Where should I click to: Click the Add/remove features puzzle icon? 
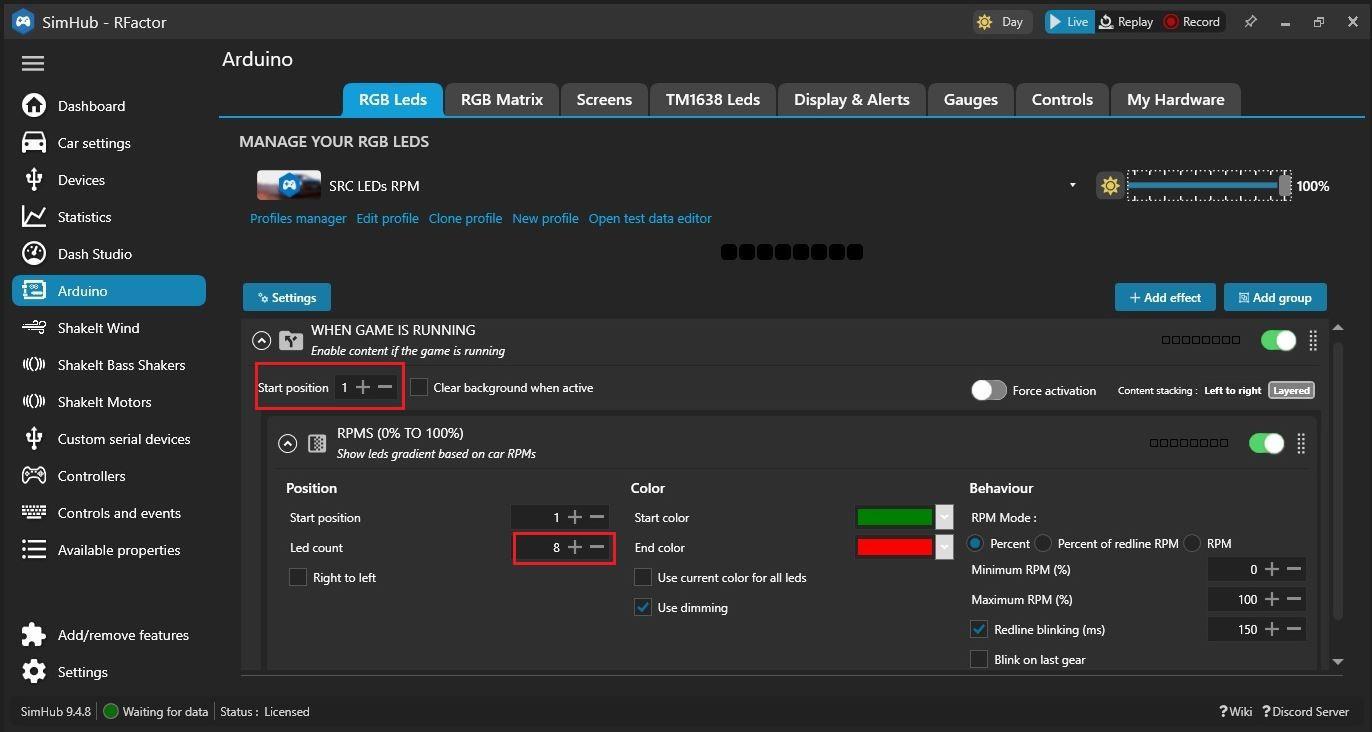tap(34, 635)
